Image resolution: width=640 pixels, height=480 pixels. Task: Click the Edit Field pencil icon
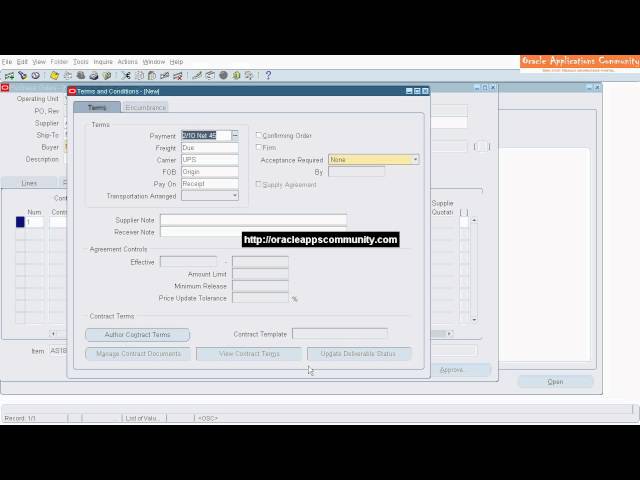pos(197,76)
